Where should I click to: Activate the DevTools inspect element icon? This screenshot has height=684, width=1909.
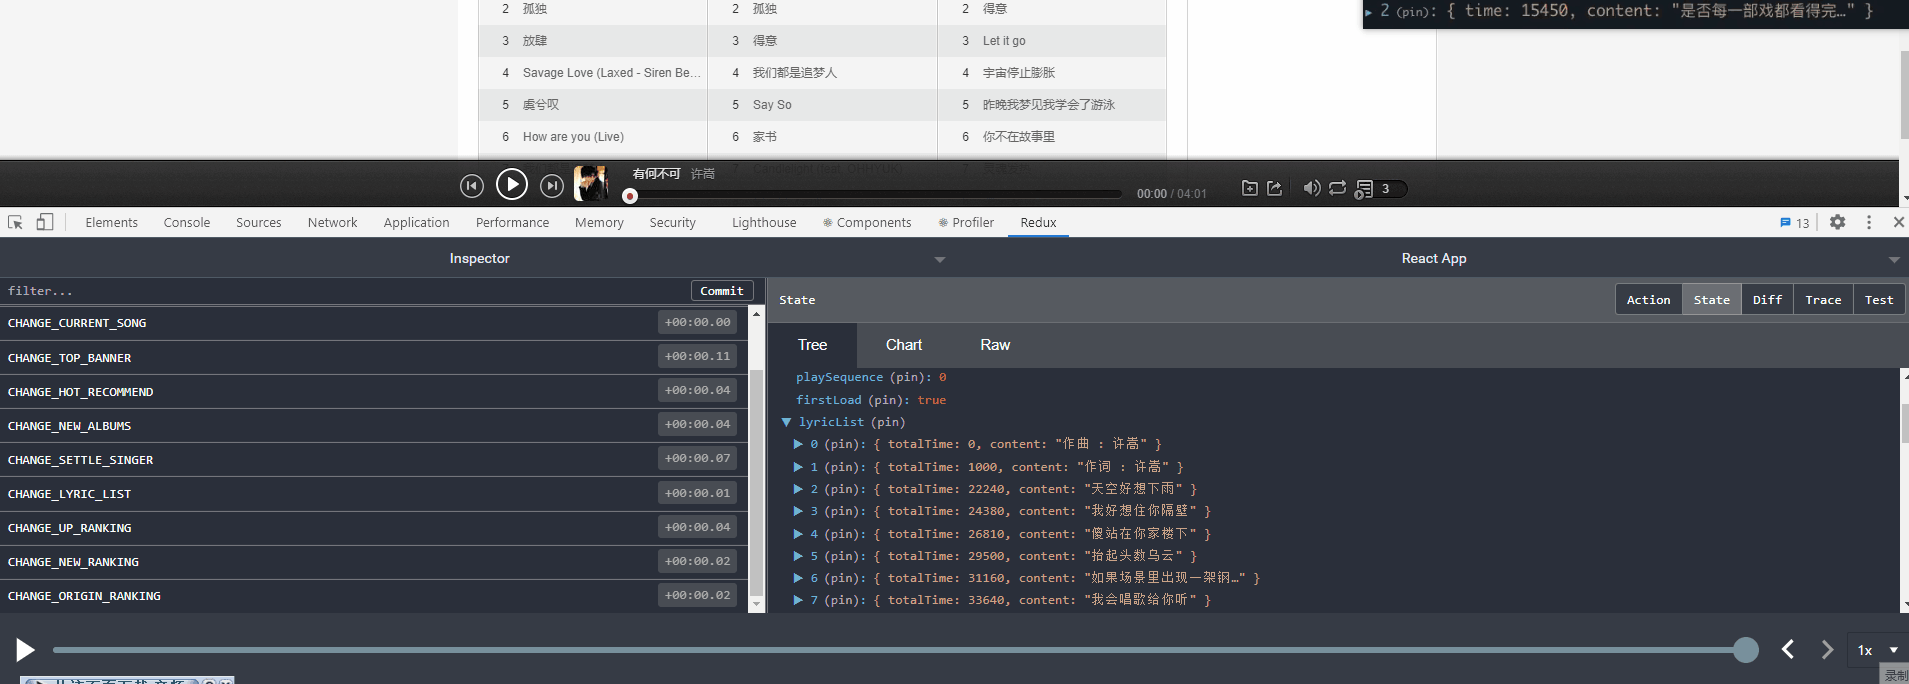15,222
